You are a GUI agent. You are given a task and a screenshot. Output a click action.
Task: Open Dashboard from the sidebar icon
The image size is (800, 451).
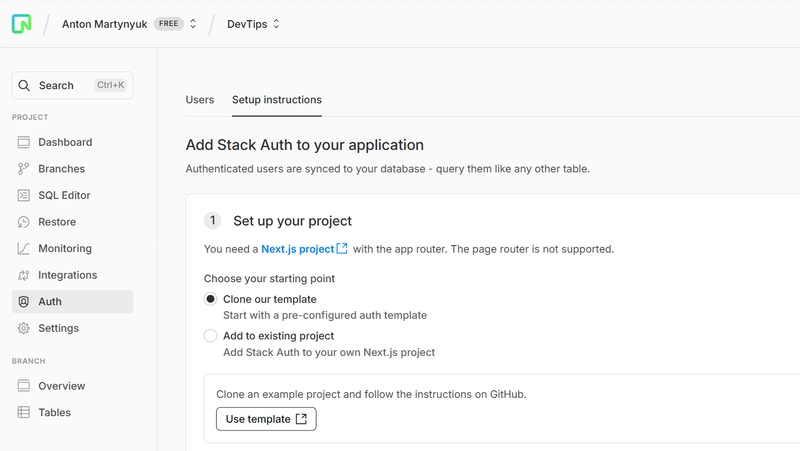point(23,142)
